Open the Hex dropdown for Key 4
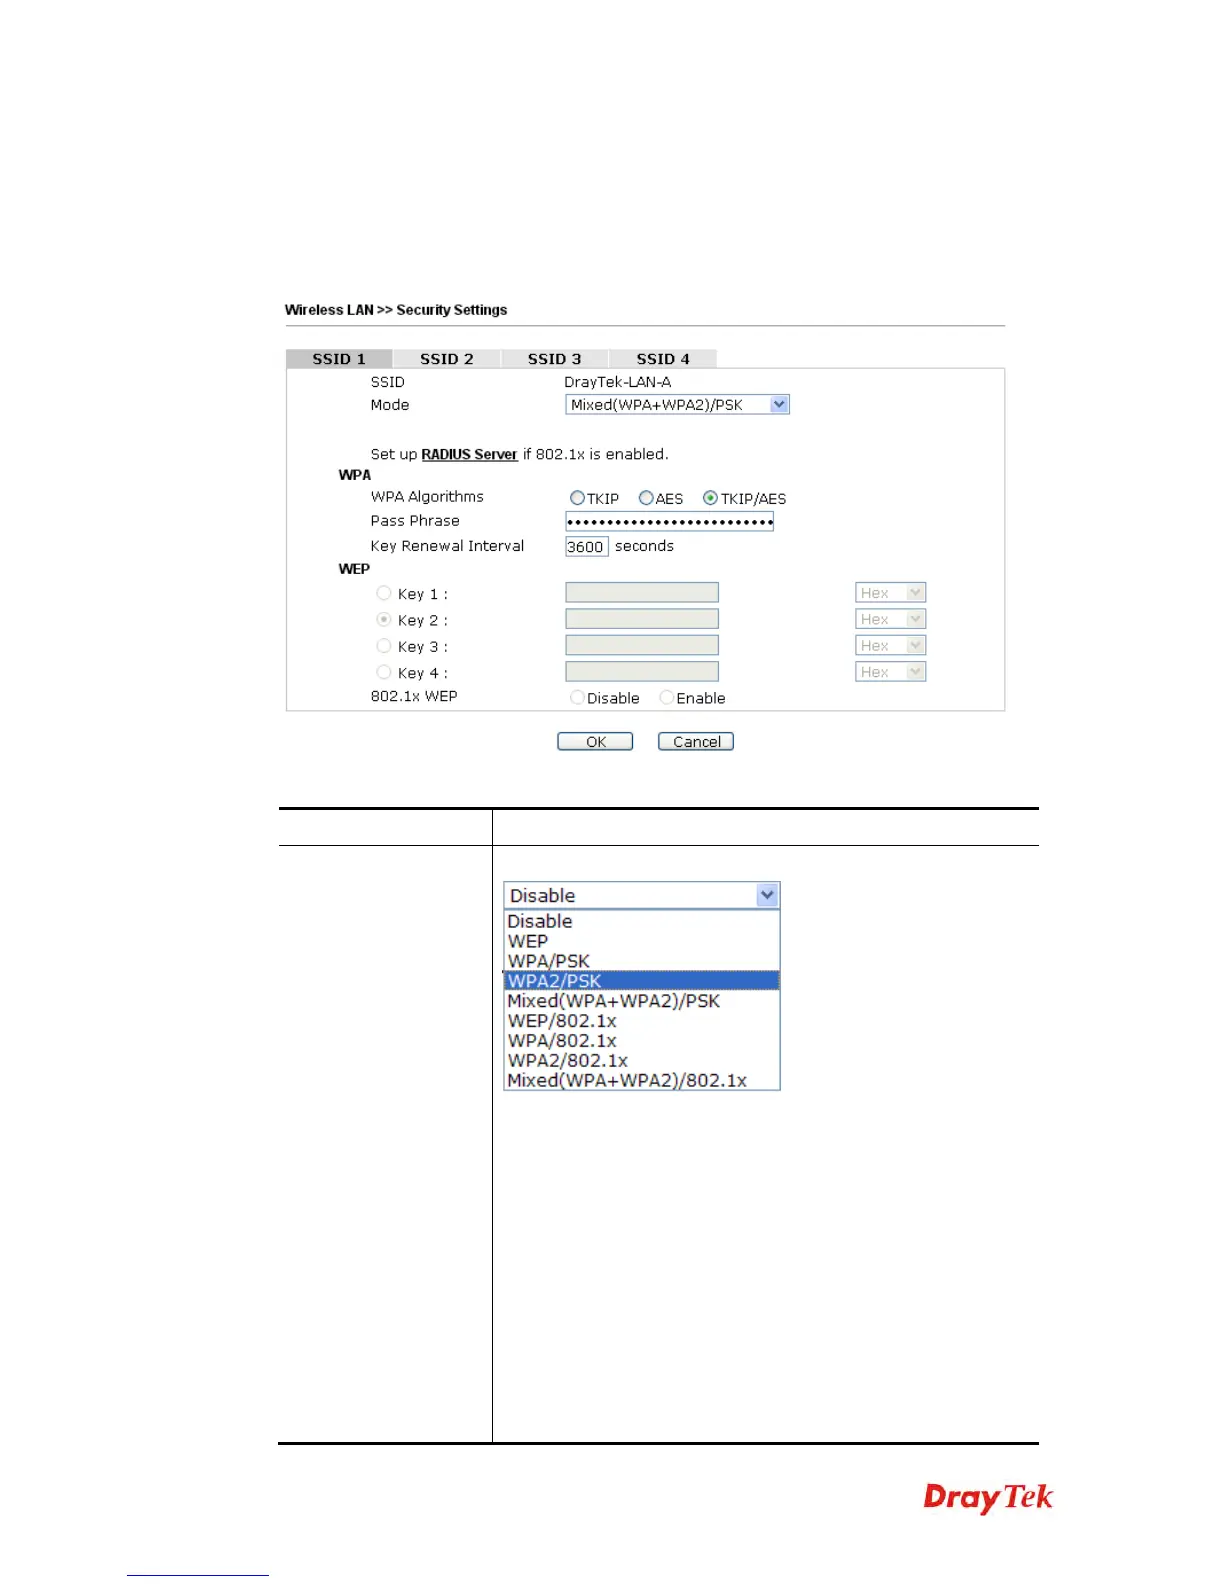1224x1584 pixels. click(890, 672)
